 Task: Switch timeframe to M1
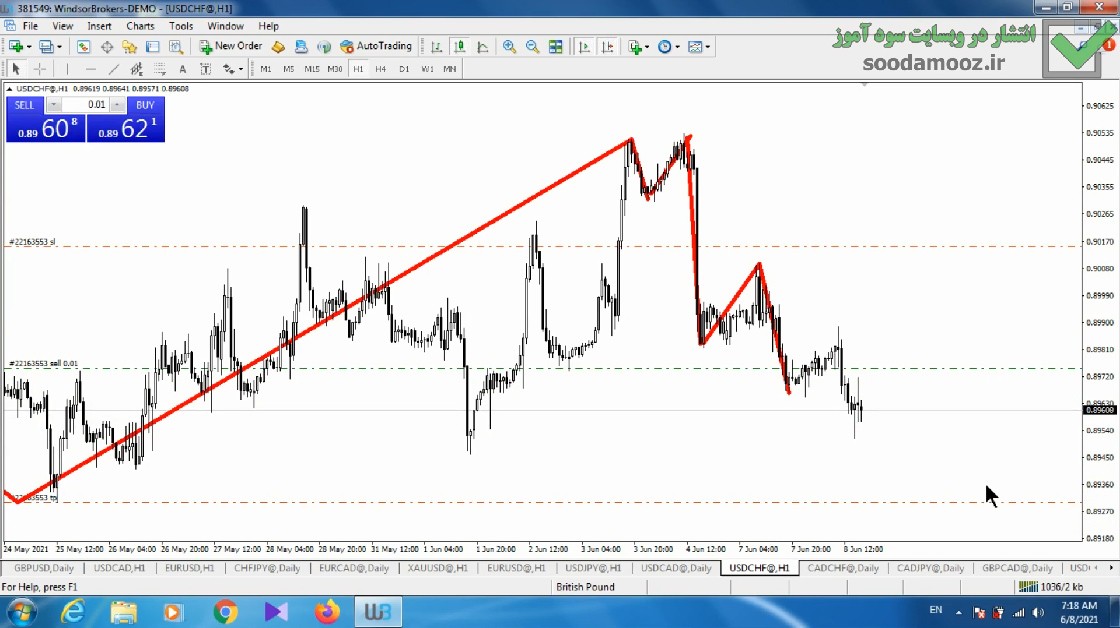point(266,69)
